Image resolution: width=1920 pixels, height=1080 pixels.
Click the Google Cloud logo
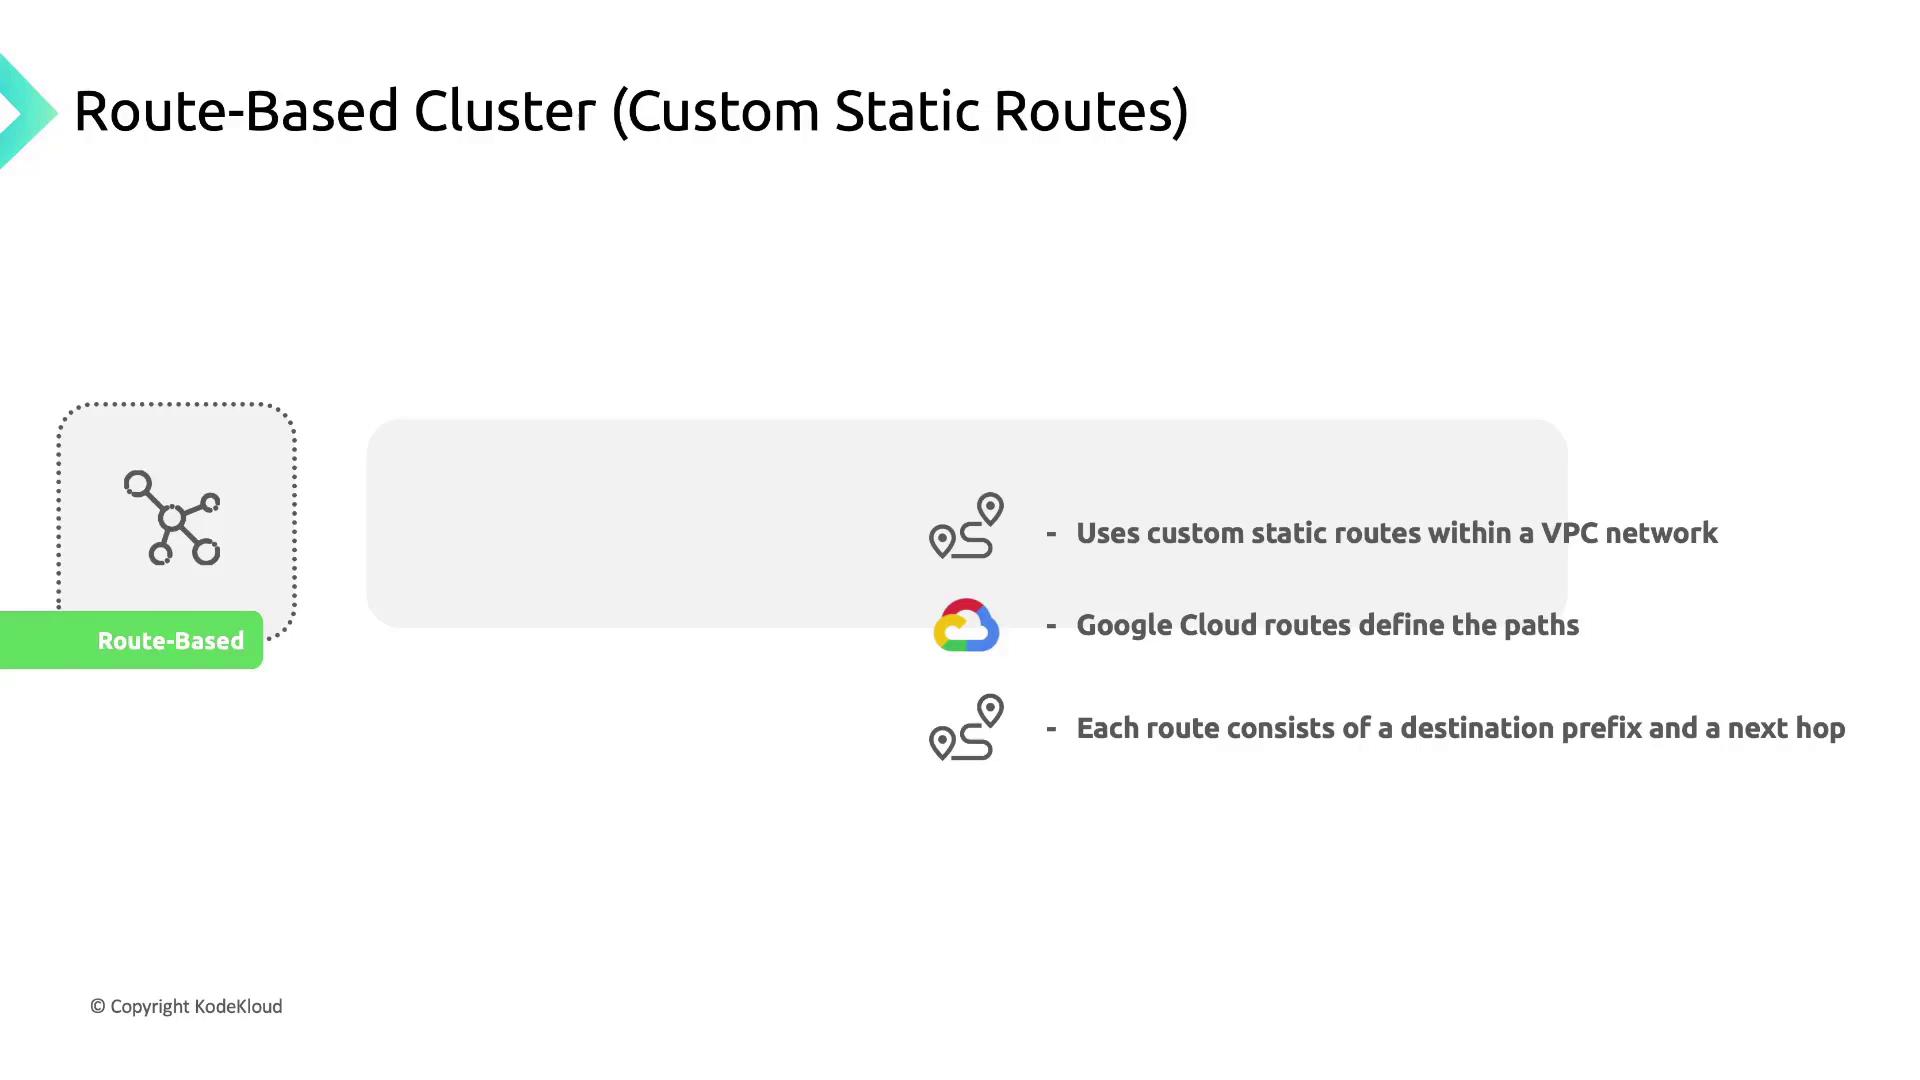[x=966, y=626]
